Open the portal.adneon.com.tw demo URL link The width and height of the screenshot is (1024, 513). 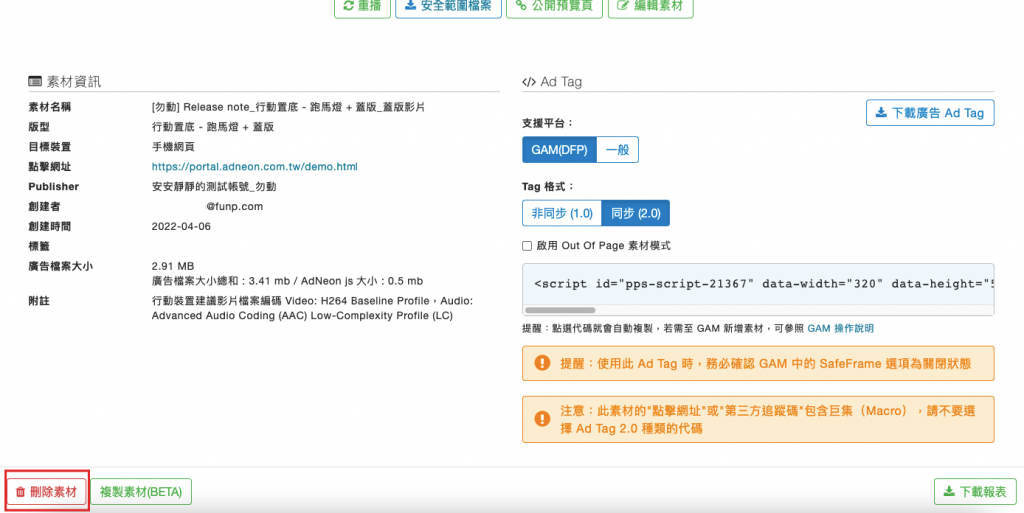(254, 167)
